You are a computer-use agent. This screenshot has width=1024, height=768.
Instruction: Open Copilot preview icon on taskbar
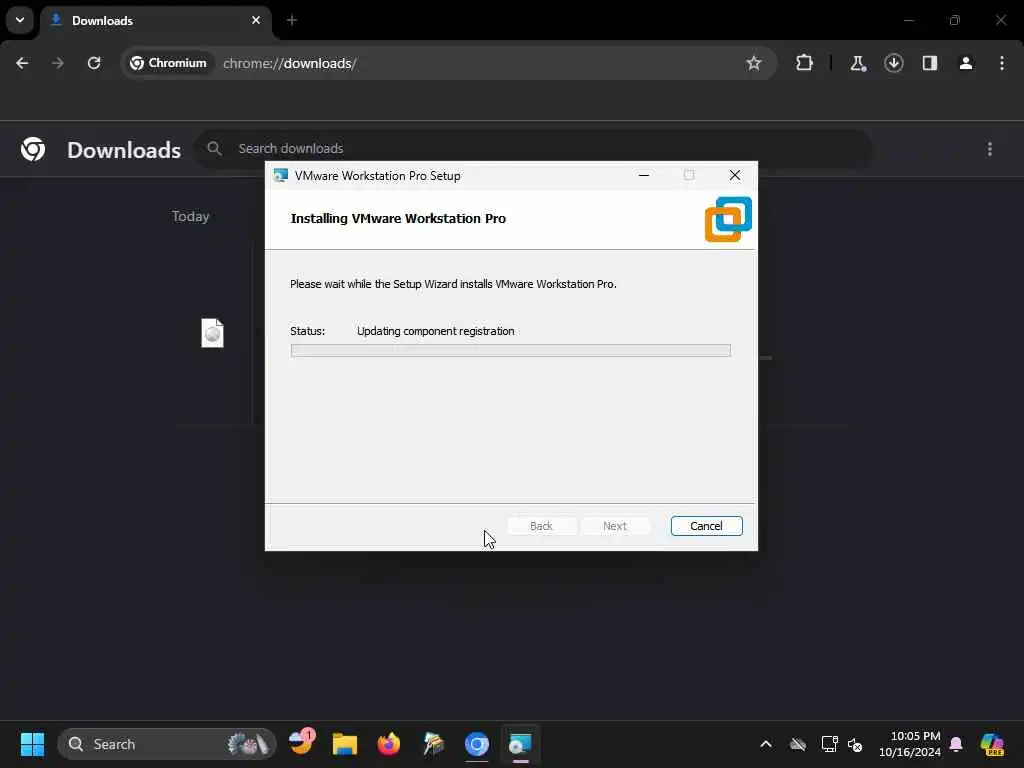click(993, 744)
